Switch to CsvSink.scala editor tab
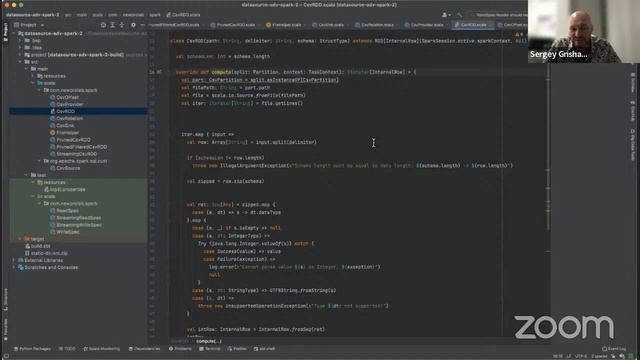 tap(329, 25)
